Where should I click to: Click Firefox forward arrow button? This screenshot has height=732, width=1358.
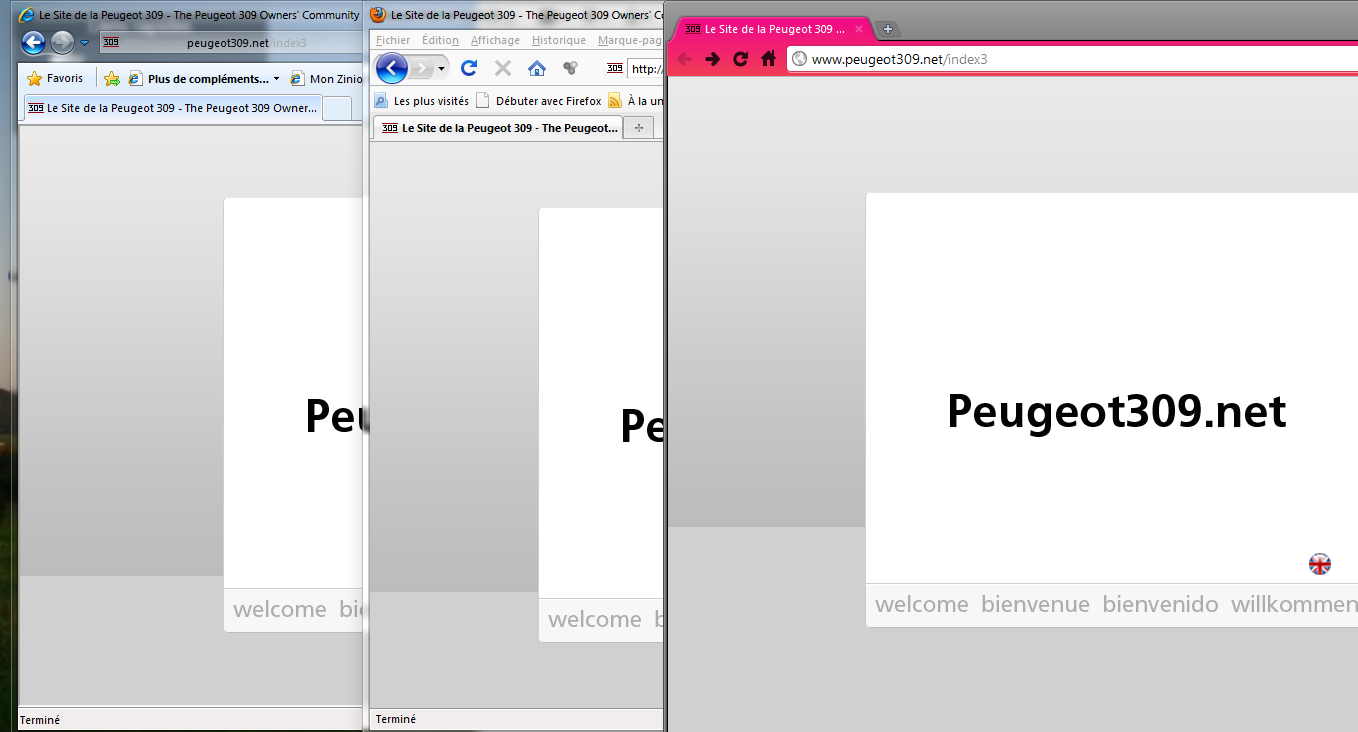click(421, 68)
